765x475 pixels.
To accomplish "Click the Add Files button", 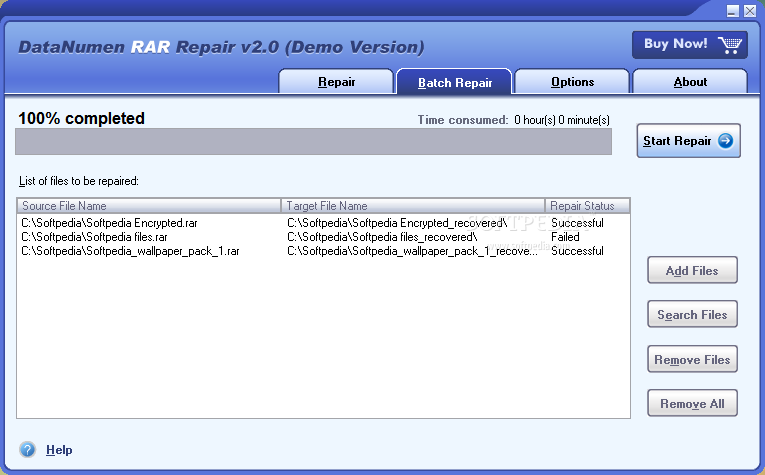I will [692, 270].
